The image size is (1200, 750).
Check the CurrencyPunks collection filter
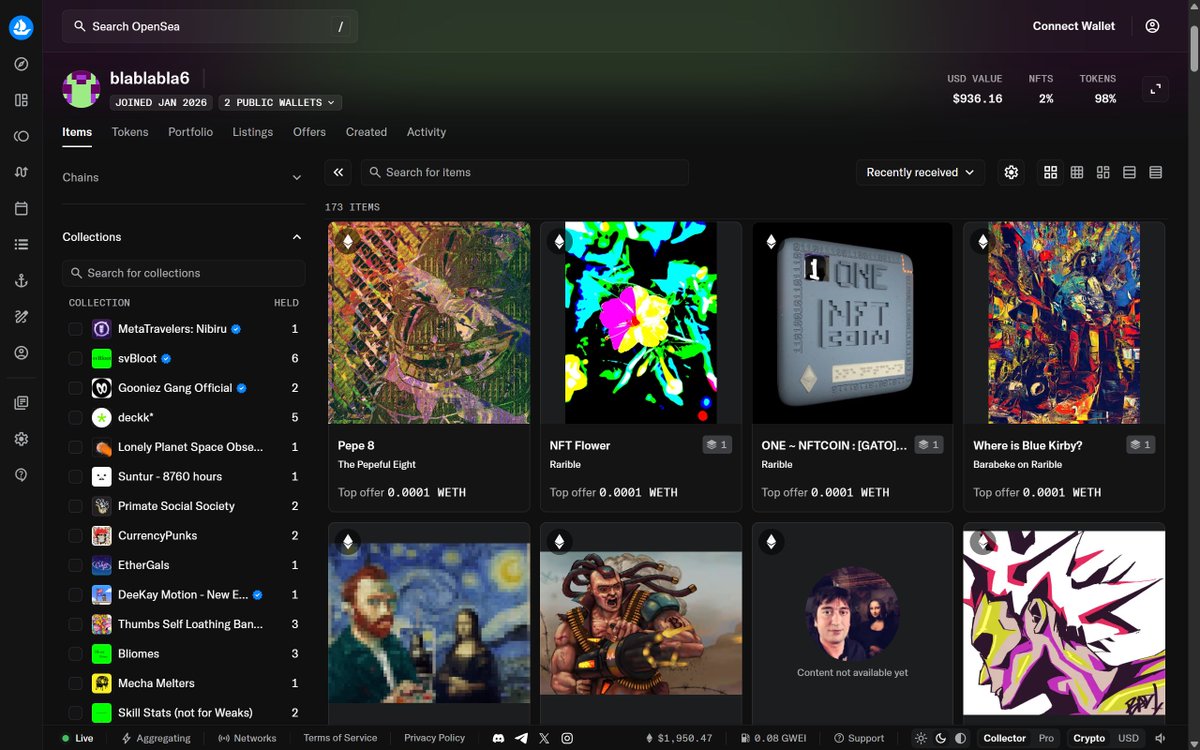(x=75, y=535)
